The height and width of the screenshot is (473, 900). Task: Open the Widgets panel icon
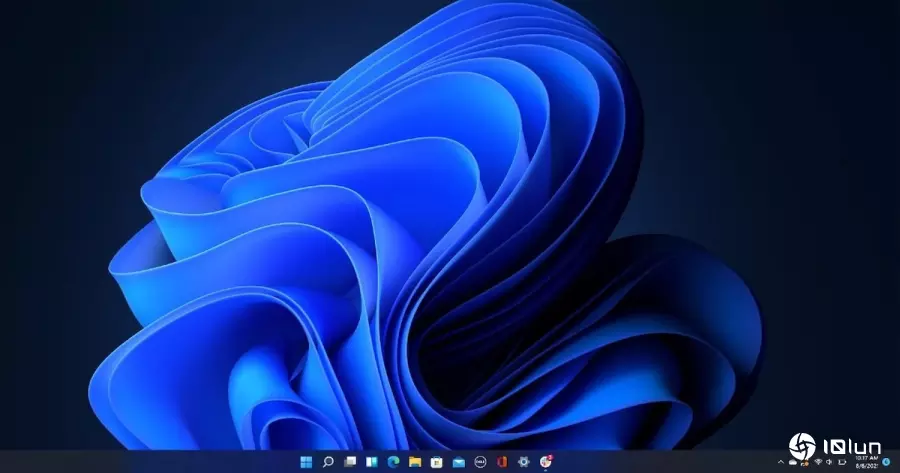[371, 462]
